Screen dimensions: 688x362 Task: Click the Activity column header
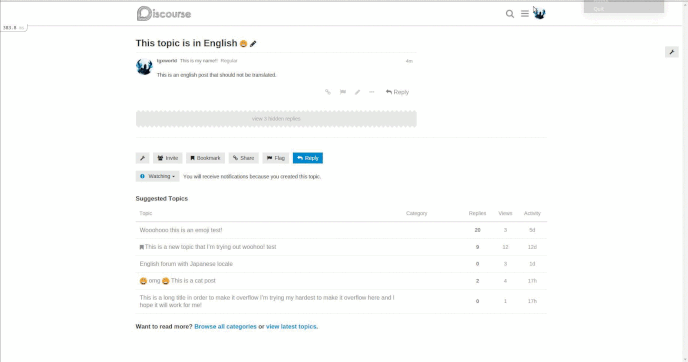(532, 213)
